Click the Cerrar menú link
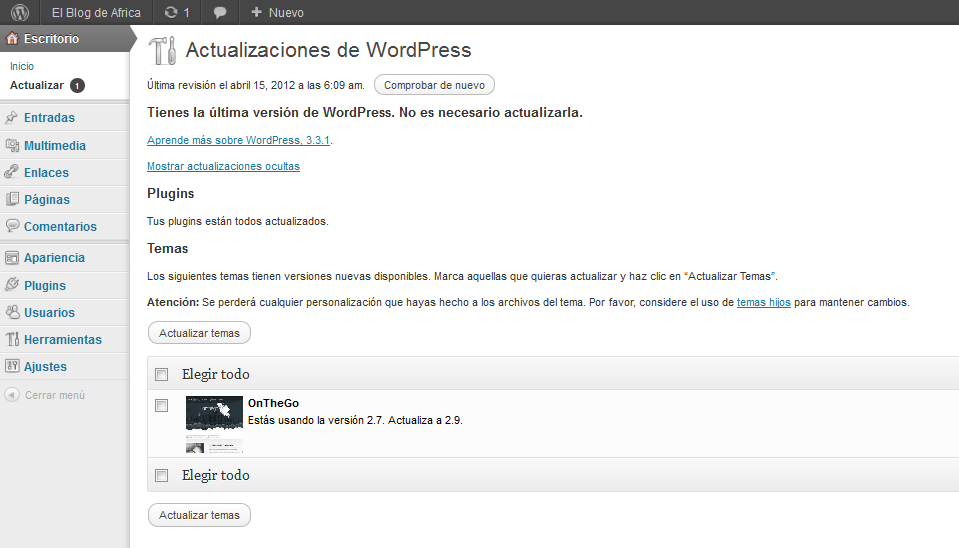This screenshot has width=959, height=548. [x=55, y=395]
